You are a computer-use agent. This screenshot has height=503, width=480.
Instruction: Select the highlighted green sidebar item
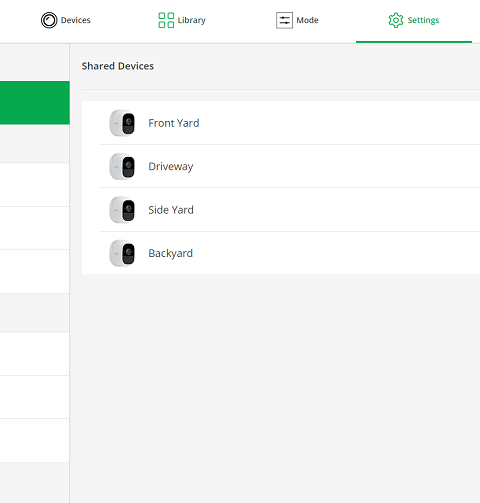[x=35, y=103]
